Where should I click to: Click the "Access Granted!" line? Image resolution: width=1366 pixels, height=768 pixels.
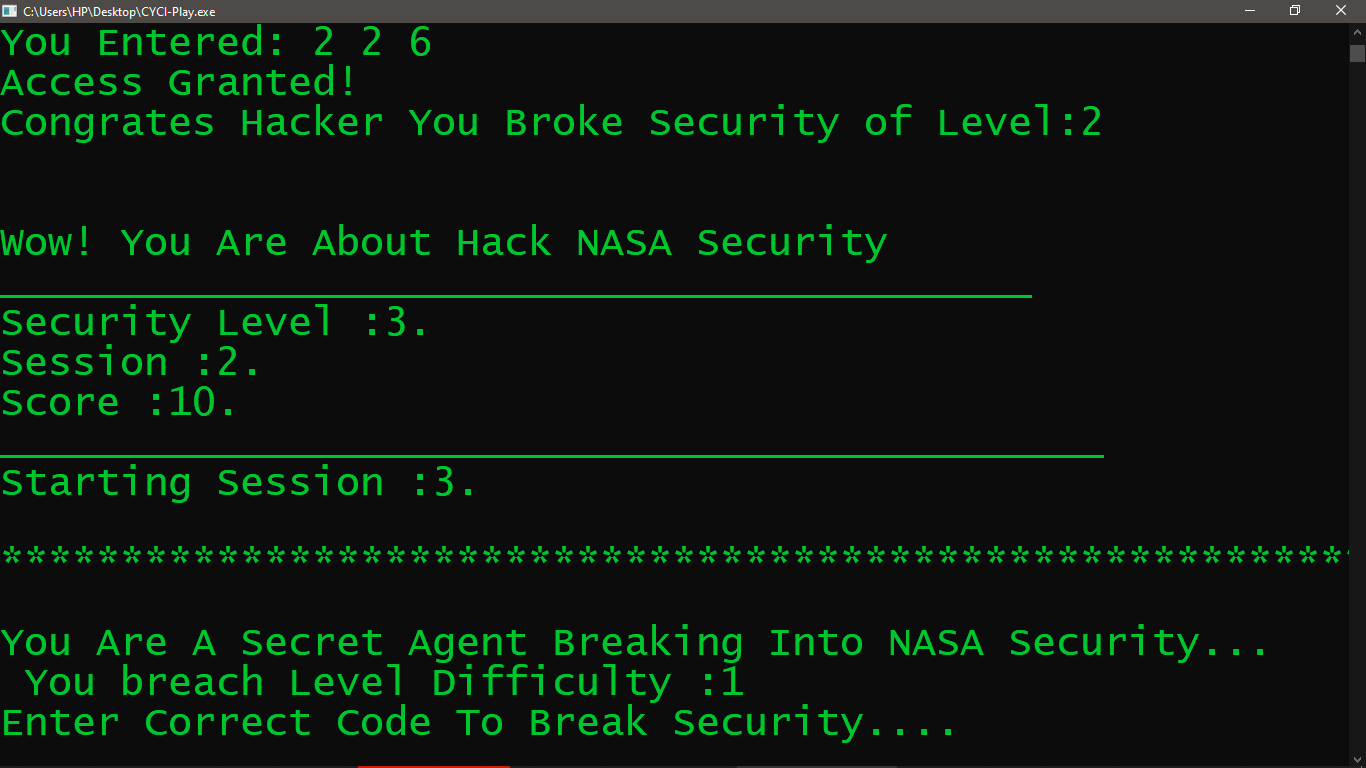pyautogui.click(x=178, y=82)
